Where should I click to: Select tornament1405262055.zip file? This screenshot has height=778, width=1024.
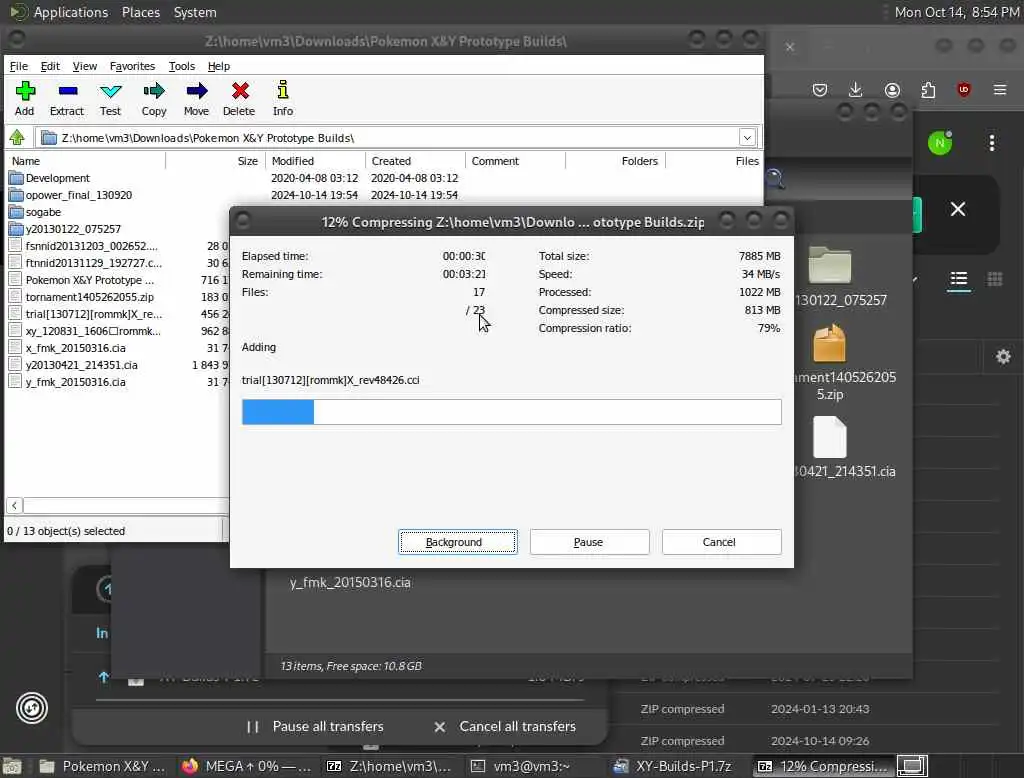[x=89, y=297]
